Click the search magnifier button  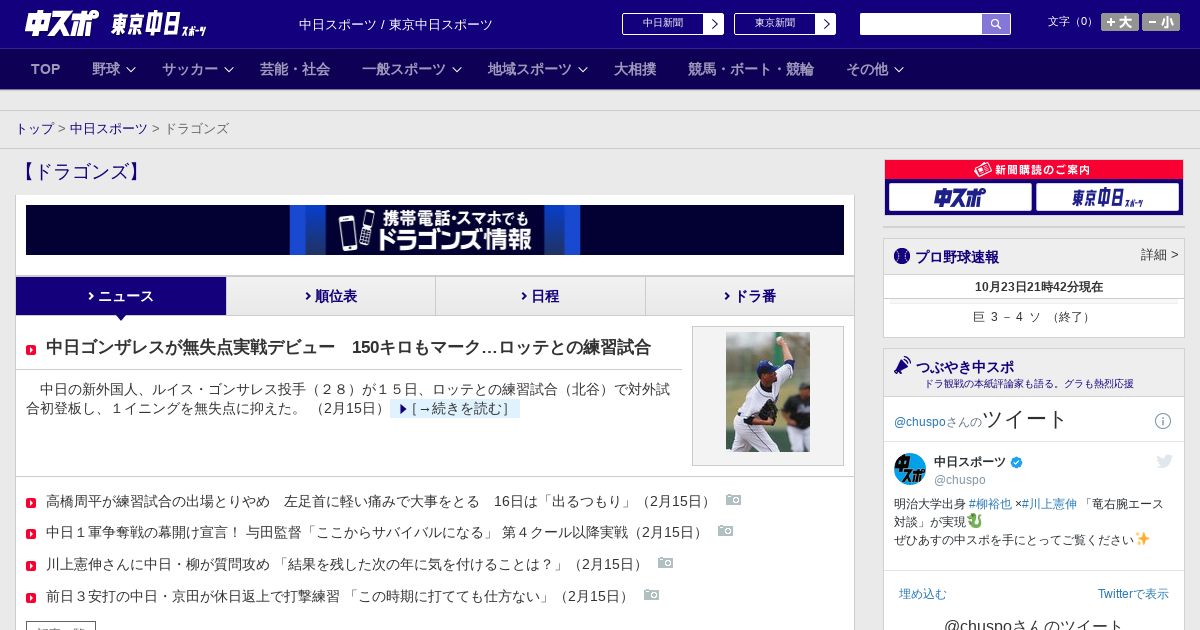coord(996,24)
